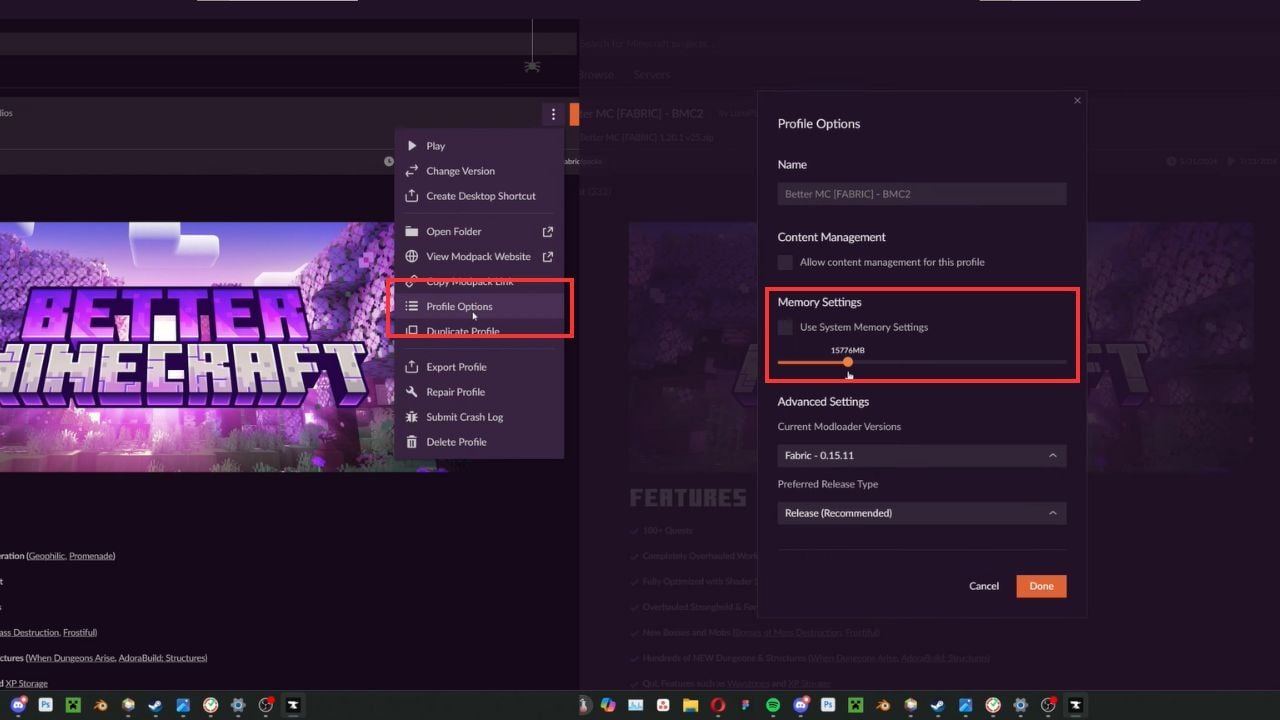
Task: Click the wrench icon beside Repair Profile
Action: pyautogui.click(x=411, y=392)
